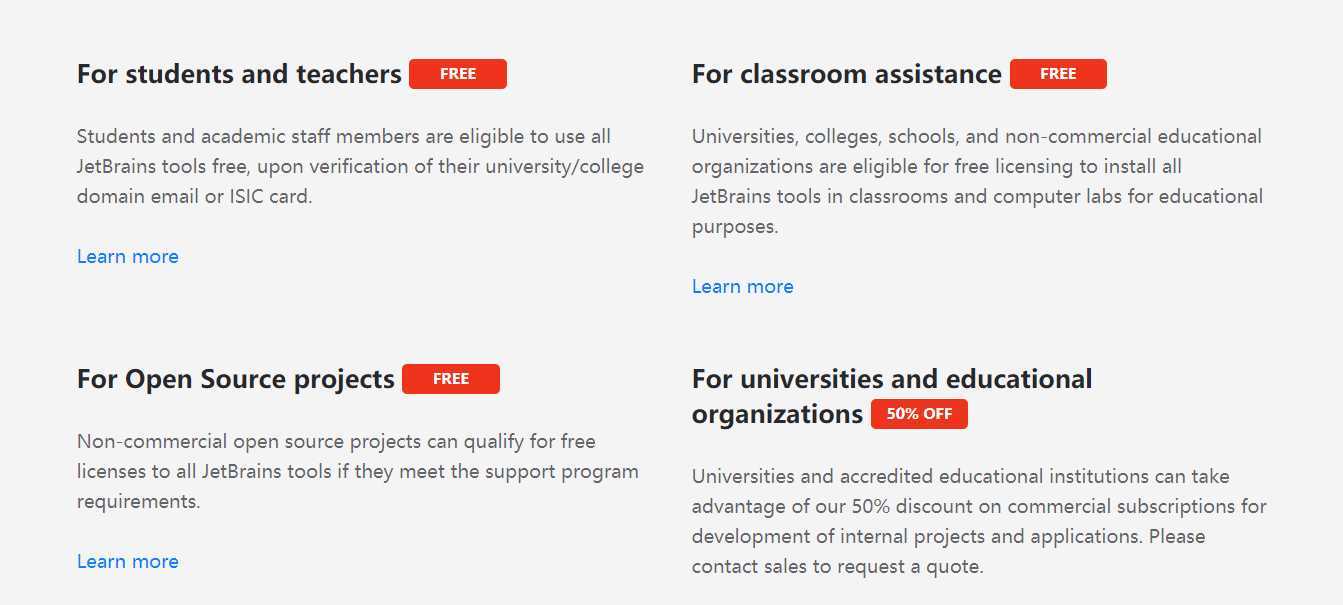Click the "For students and teachers" heading

[x=239, y=74]
